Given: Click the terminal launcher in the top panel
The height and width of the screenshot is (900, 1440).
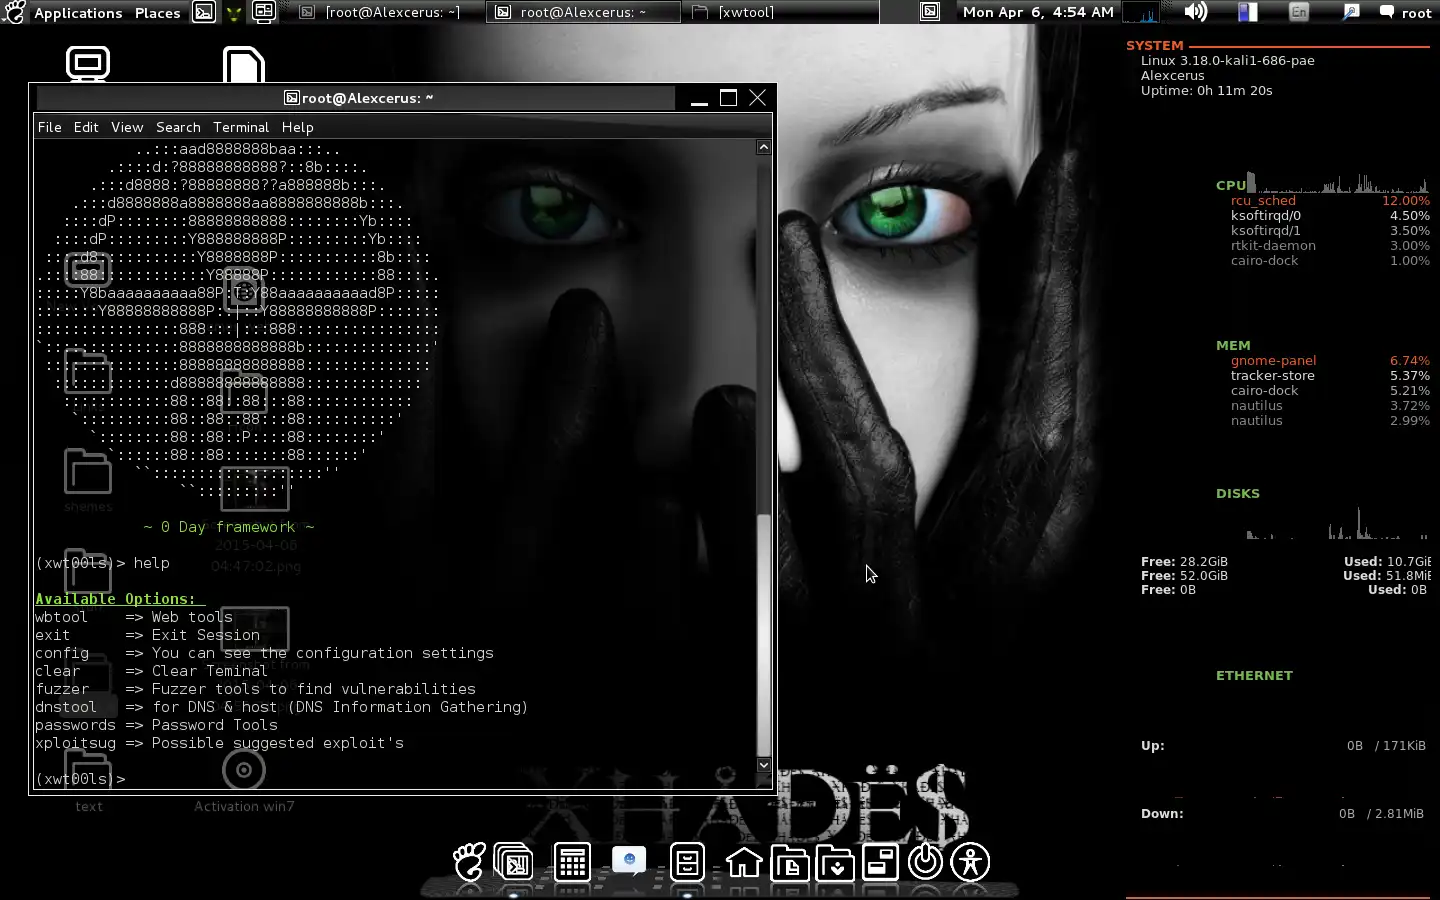Looking at the screenshot, I should point(204,12).
